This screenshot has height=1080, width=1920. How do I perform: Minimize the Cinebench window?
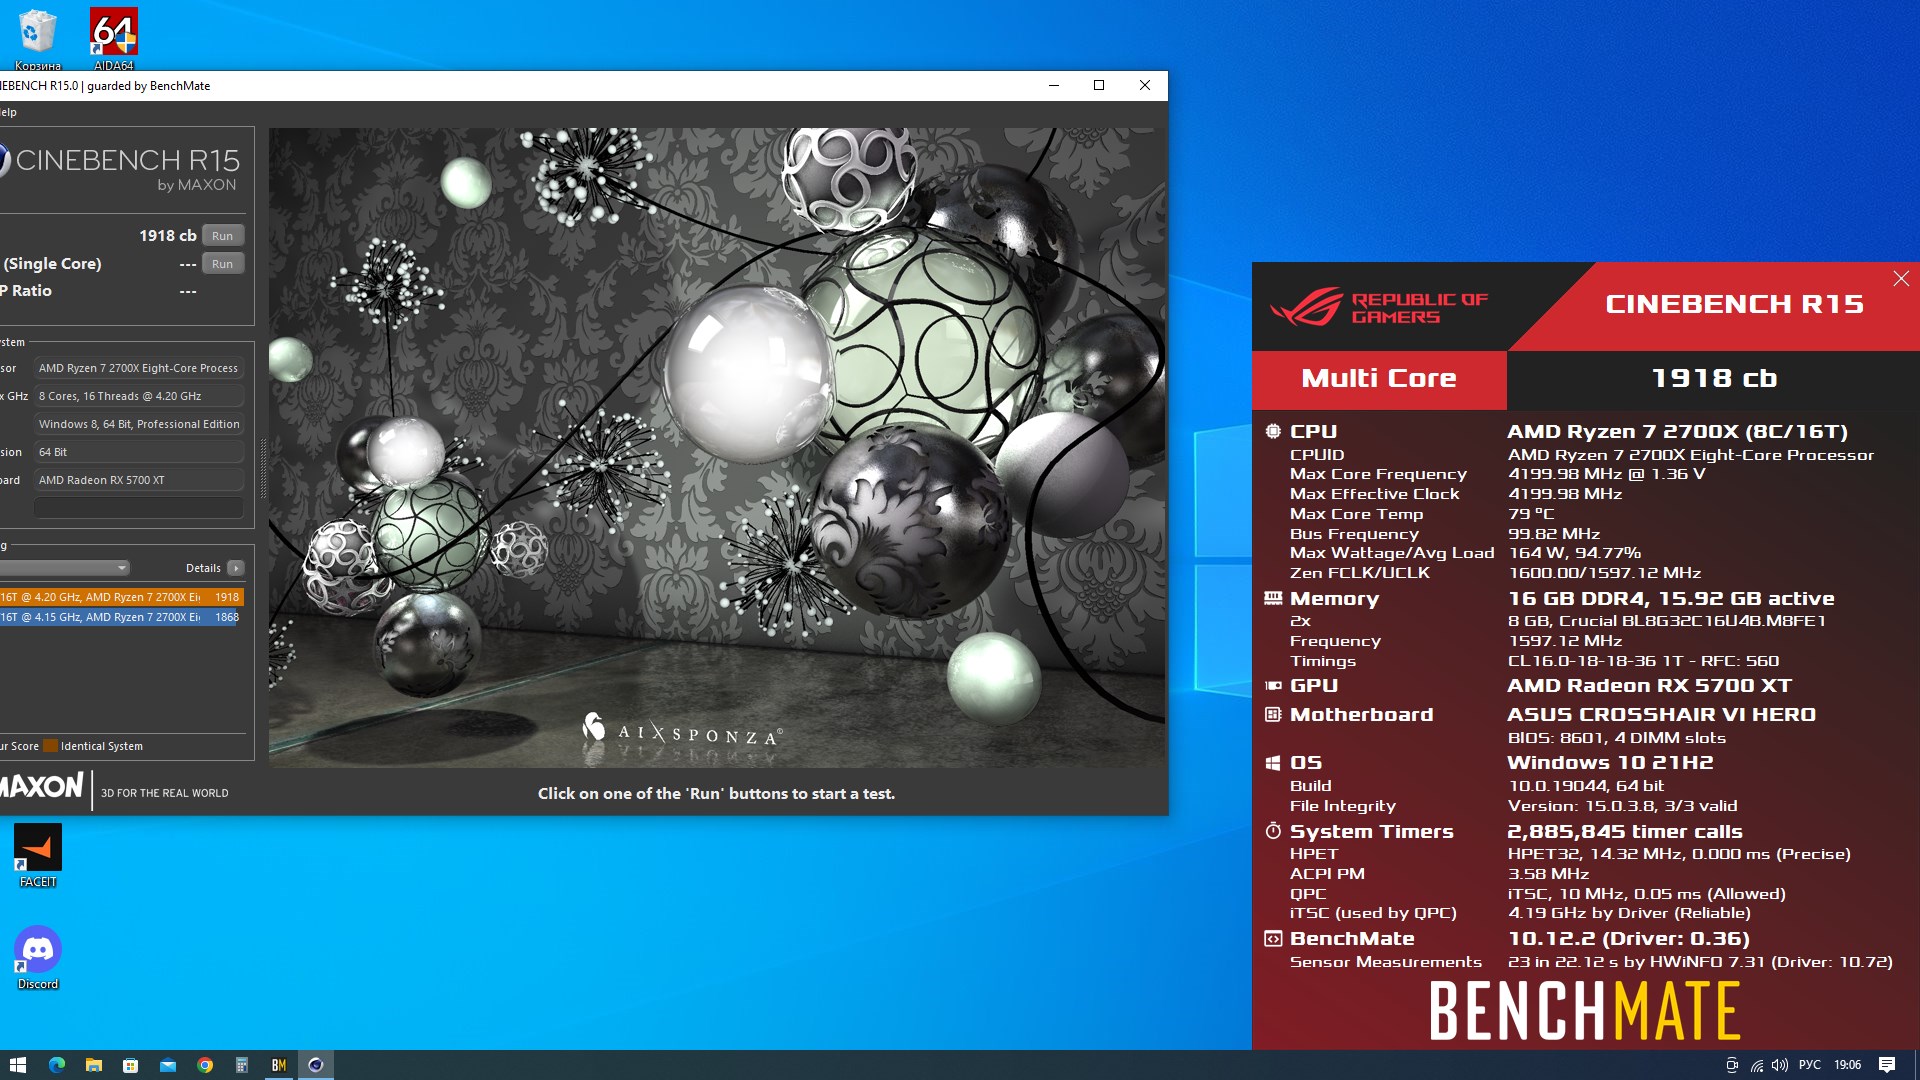[1053, 85]
